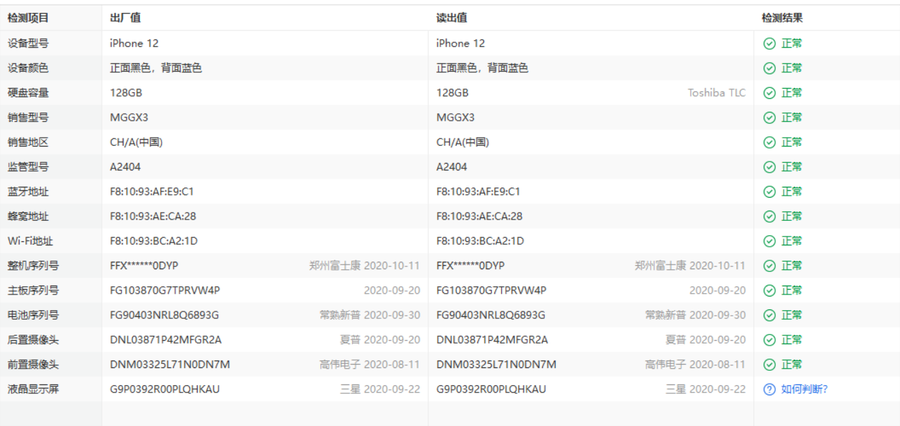Screen dimensions: 900x426
Task: Click 读出值 cell CH/A(中国)
Action: click(463, 142)
